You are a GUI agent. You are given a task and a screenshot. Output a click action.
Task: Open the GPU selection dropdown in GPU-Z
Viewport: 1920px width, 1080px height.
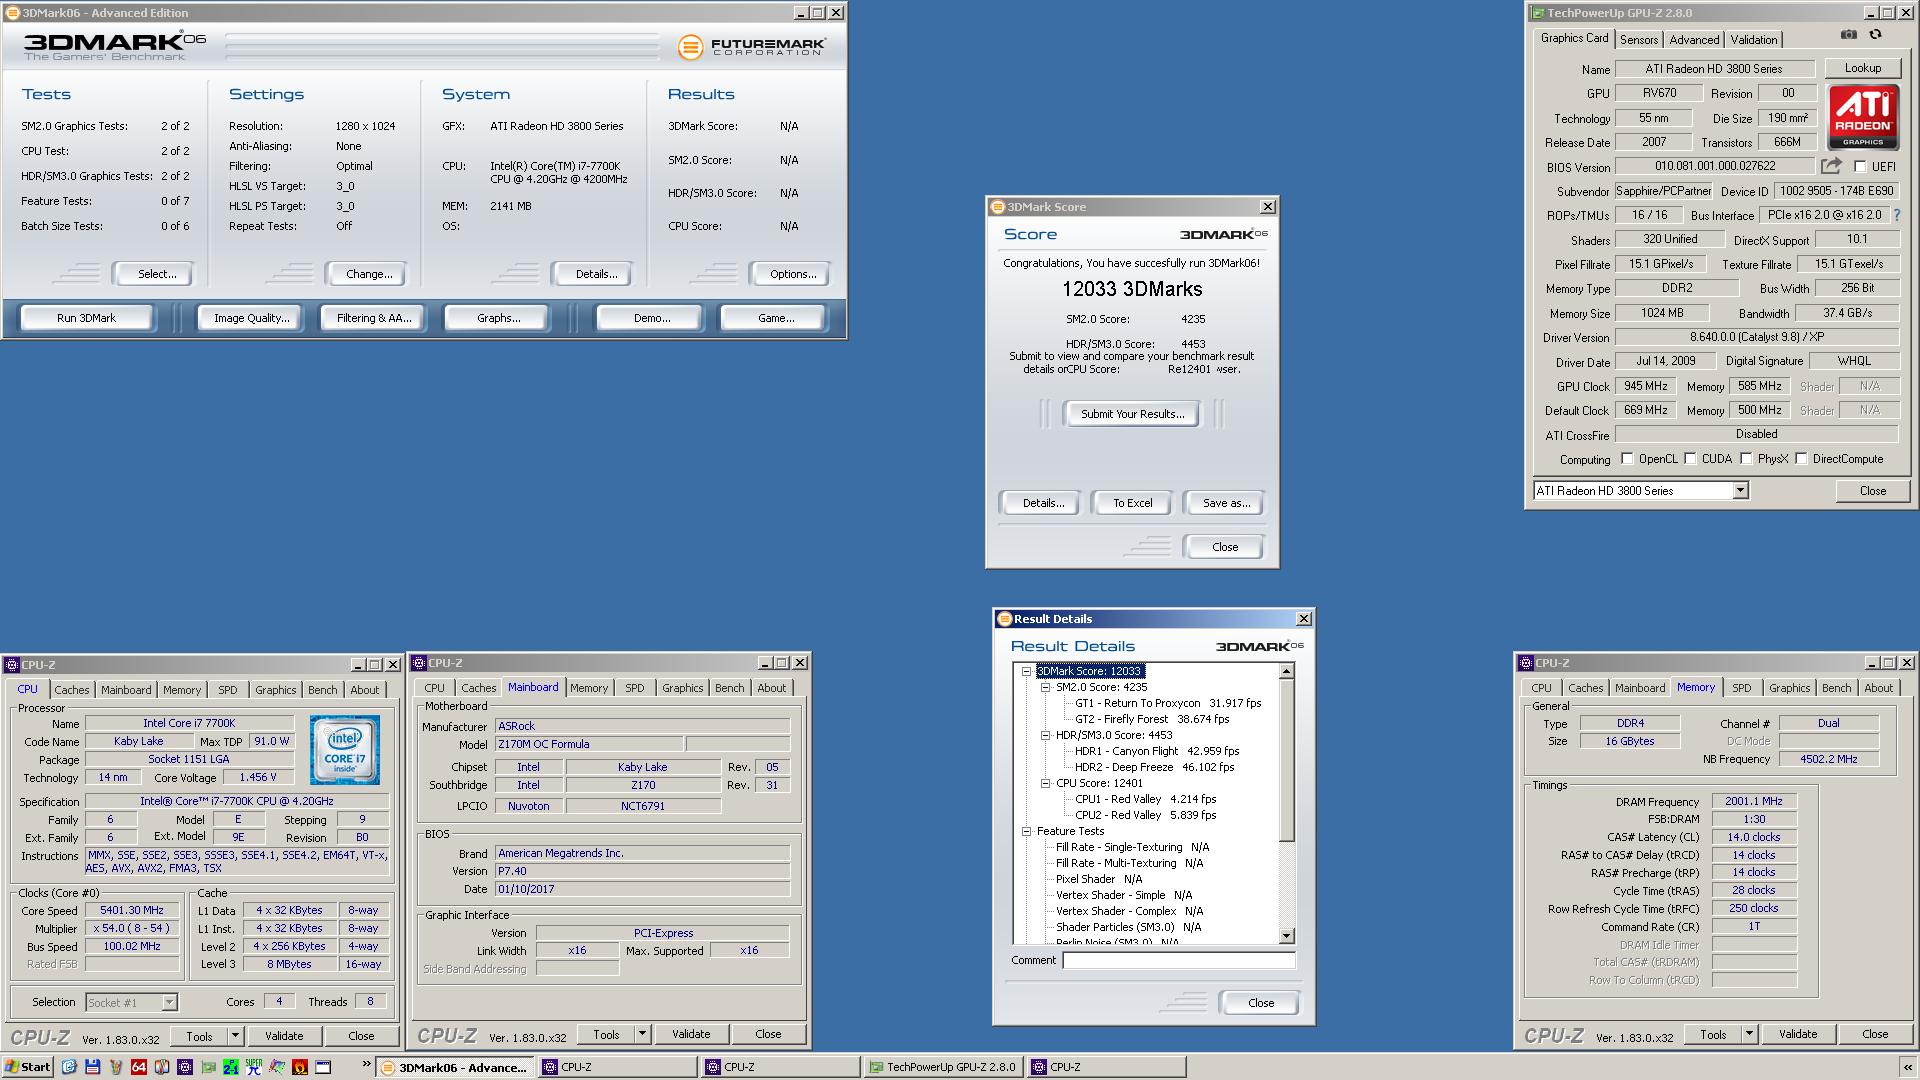coord(1740,490)
